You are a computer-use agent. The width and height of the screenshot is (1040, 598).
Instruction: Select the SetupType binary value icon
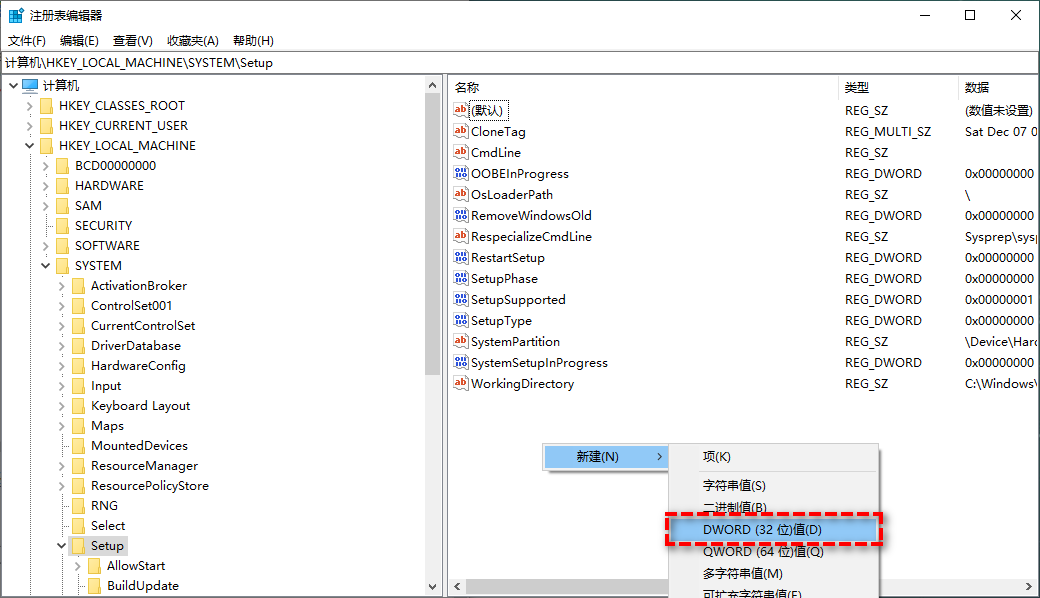[461, 320]
